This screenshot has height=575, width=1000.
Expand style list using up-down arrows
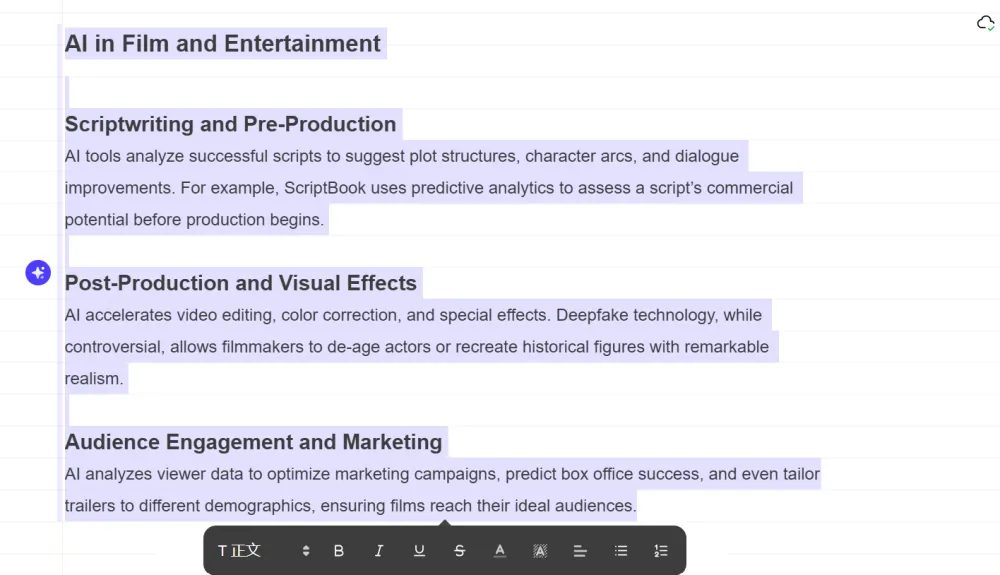click(x=306, y=551)
